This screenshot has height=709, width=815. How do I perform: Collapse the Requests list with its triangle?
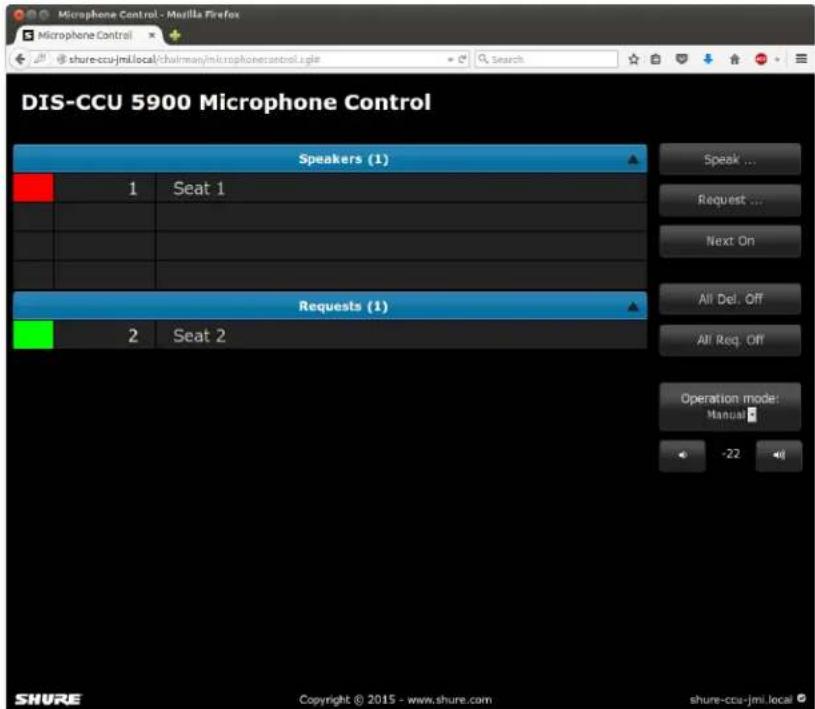pos(633,307)
